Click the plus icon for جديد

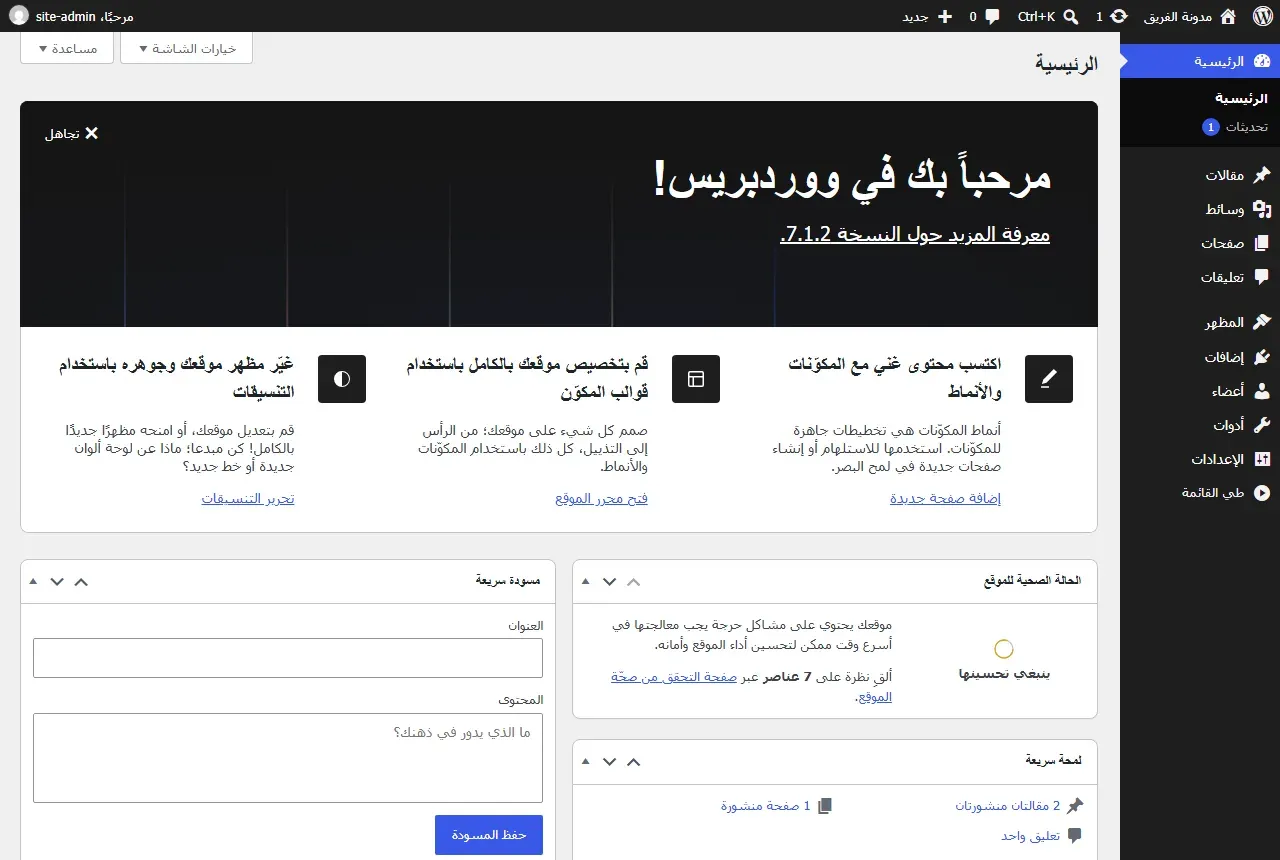coord(944,16)
